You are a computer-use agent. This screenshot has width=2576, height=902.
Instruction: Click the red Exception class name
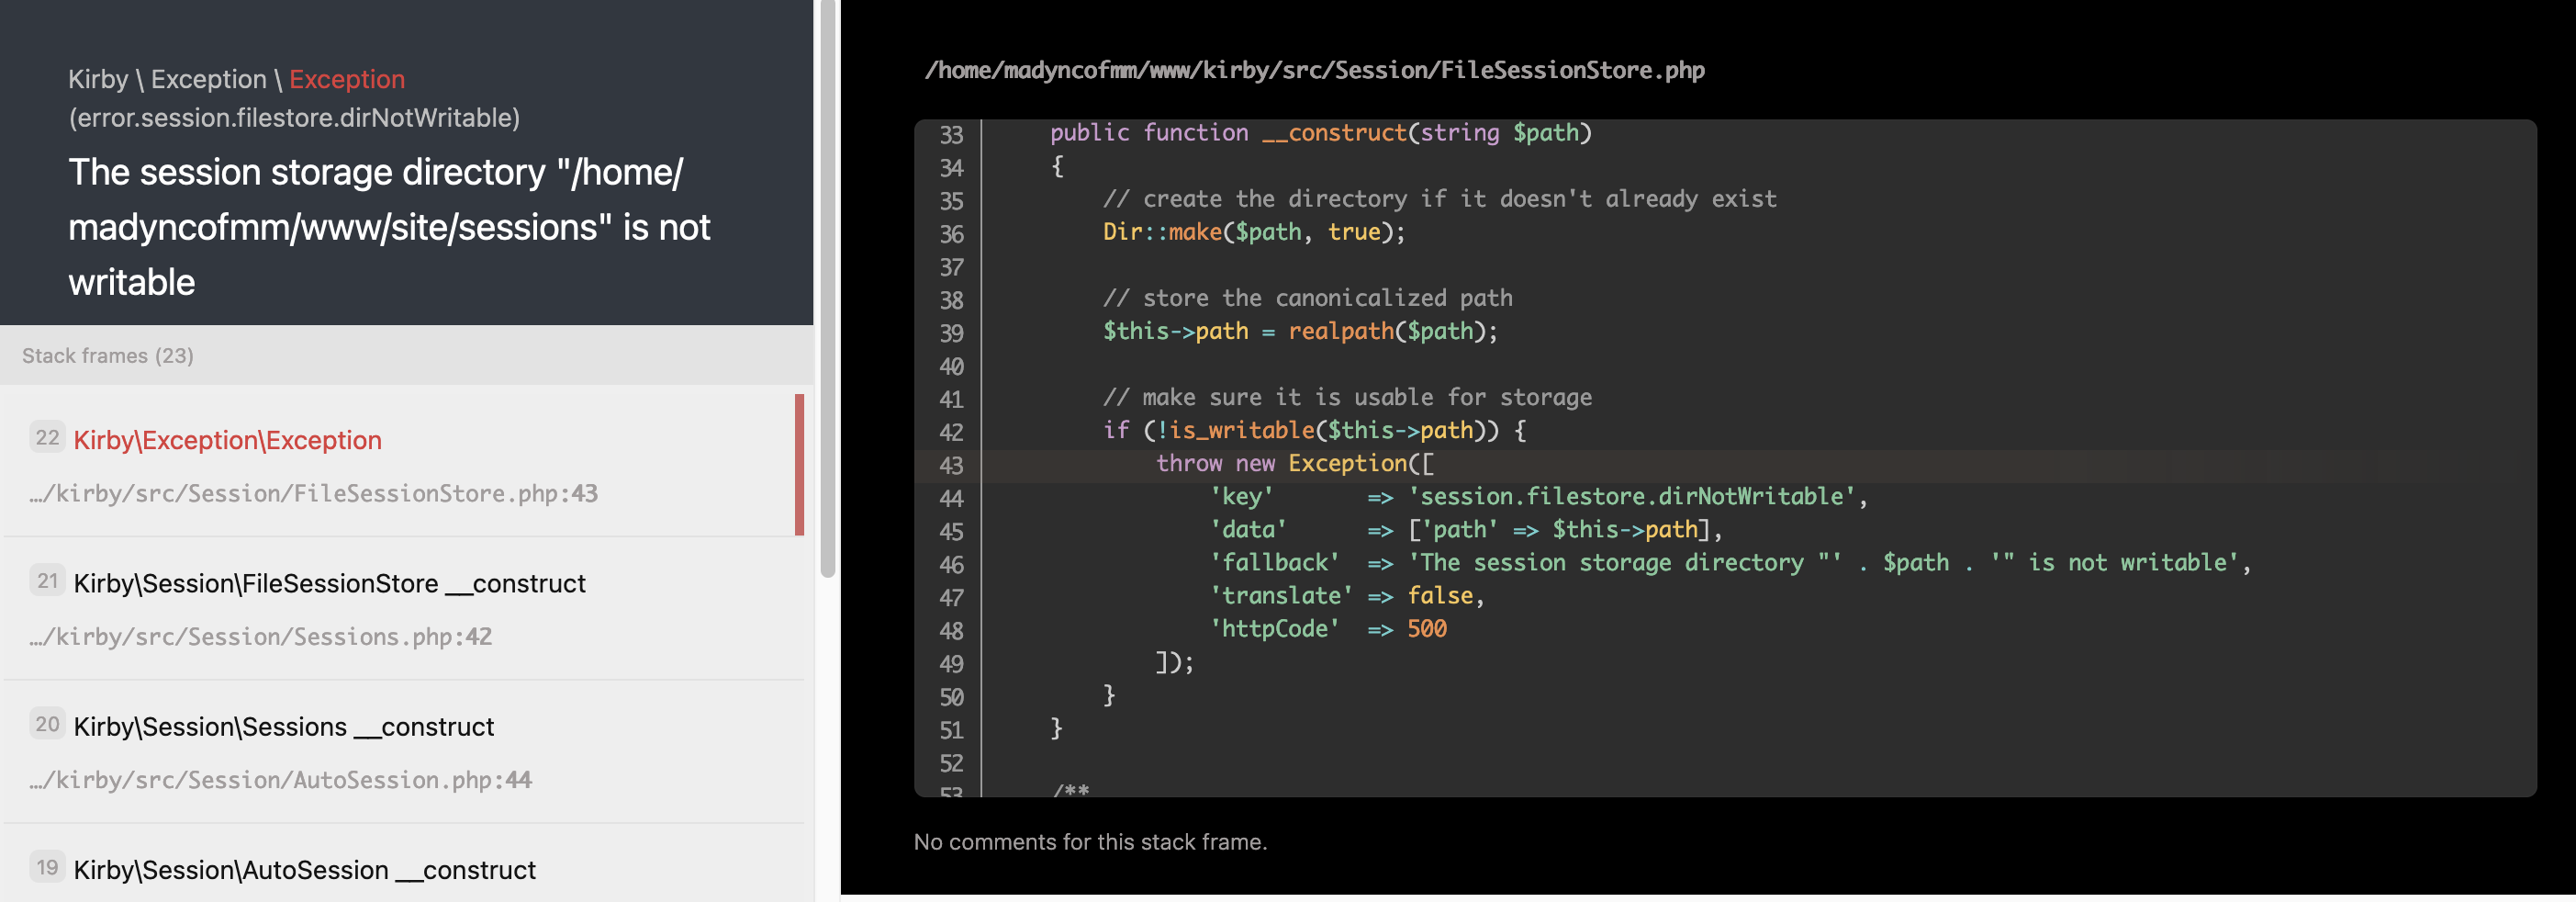(x=347, y=79)
